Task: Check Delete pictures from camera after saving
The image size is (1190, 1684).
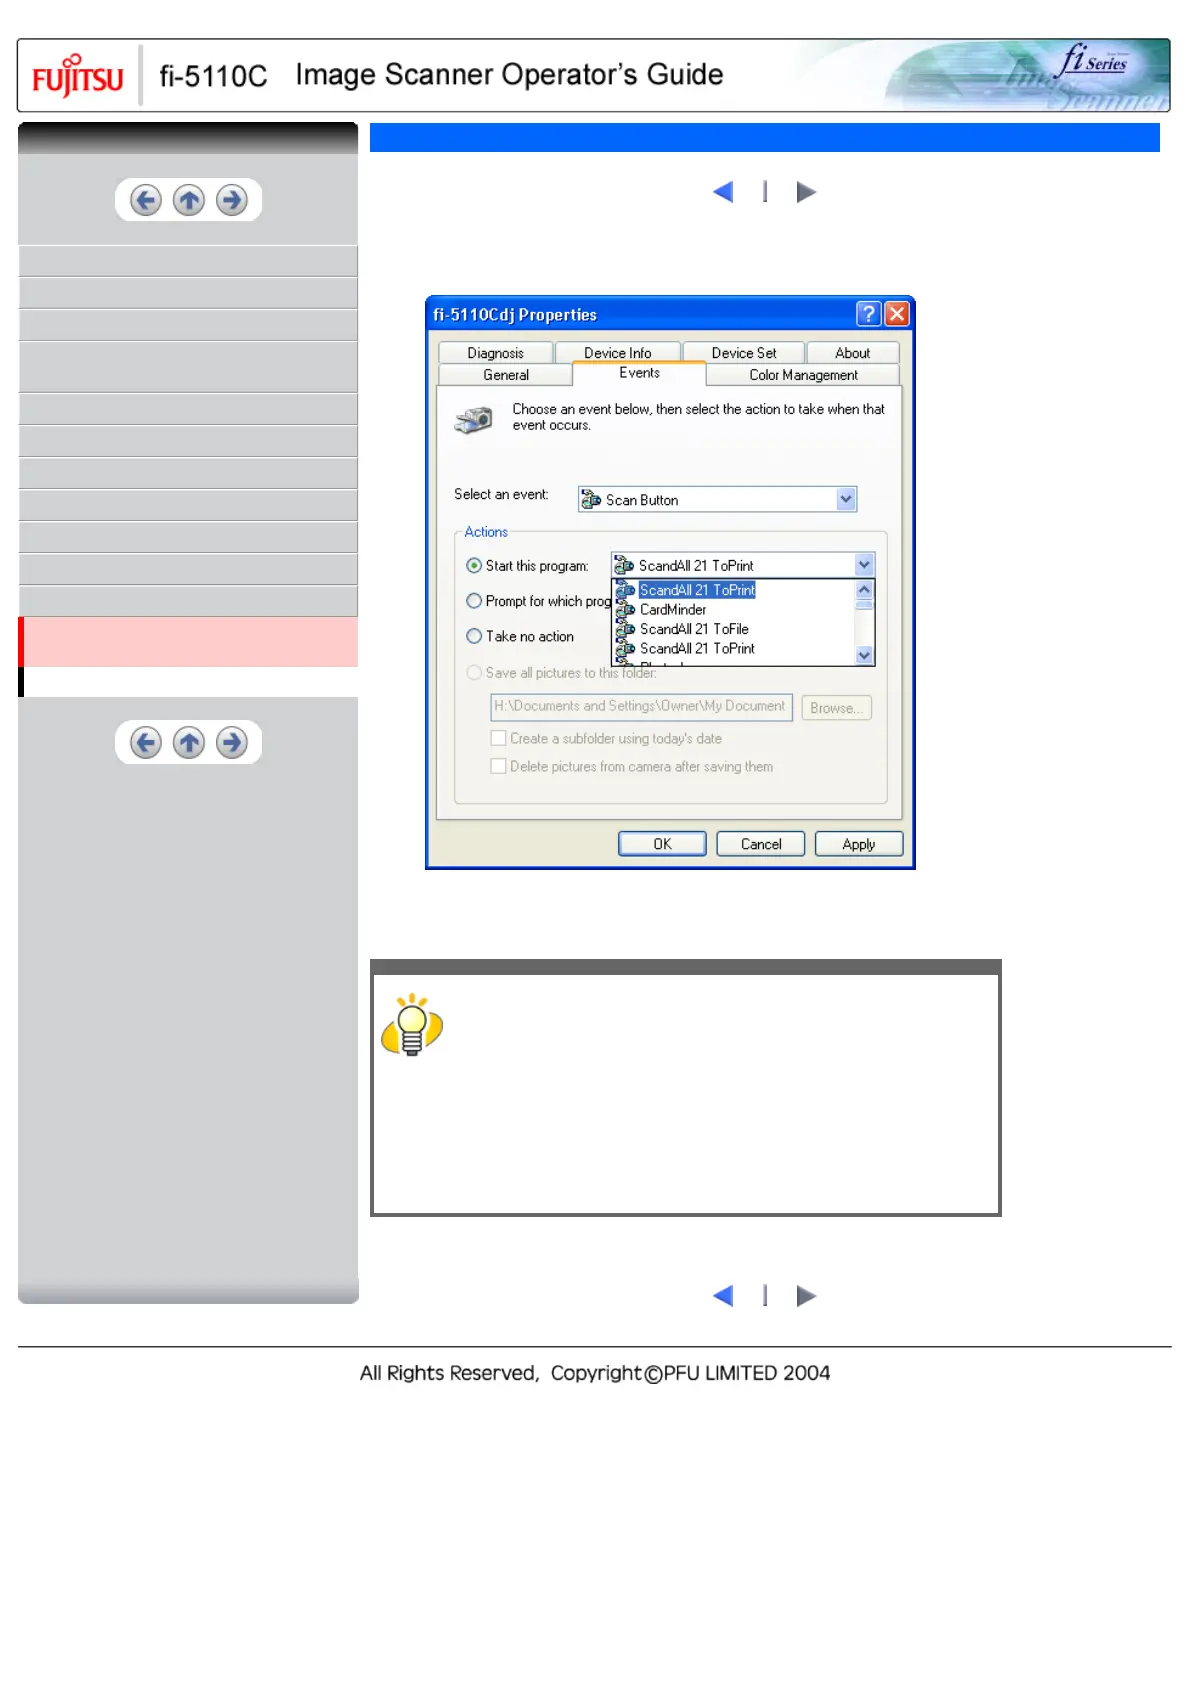Action: click(x=498, y=766)
